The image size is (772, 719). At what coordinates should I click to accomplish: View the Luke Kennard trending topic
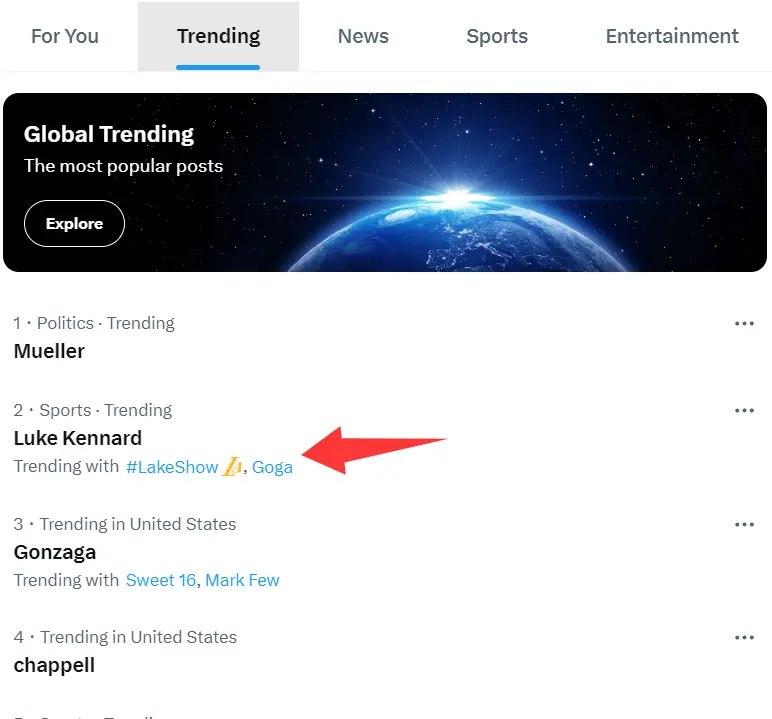coord(78,438)
